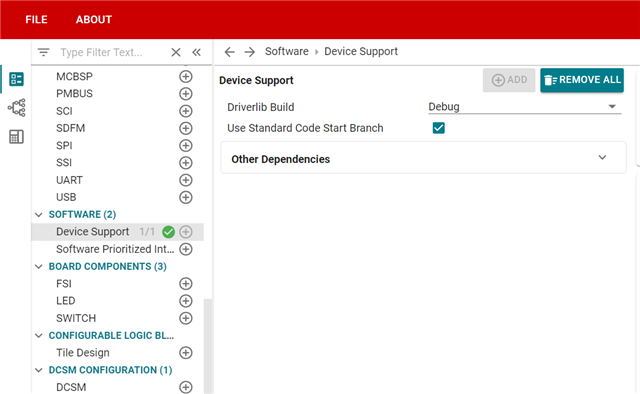
Task: Click the module list vertical scrollbar
Action: pos(208,346)
